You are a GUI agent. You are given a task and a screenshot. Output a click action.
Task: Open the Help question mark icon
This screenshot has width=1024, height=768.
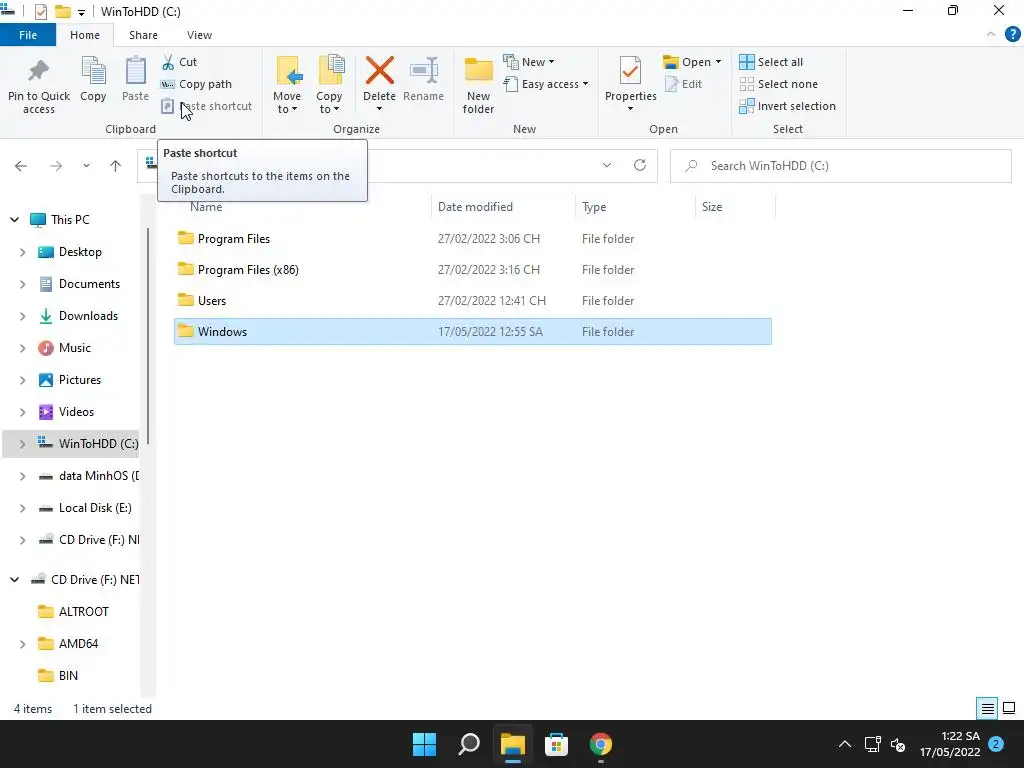click(1012, 35)
